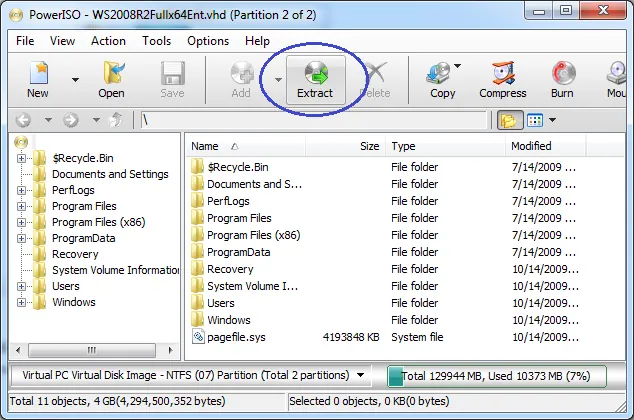Select Program Files (x86) folder icon in list

(x=197, y=234)
